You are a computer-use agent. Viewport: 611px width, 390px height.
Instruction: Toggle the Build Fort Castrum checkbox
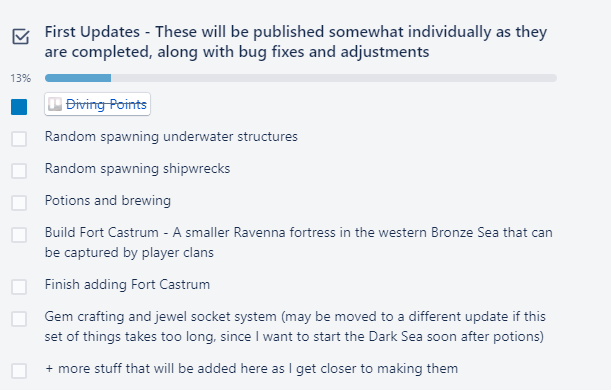point(19,235)
